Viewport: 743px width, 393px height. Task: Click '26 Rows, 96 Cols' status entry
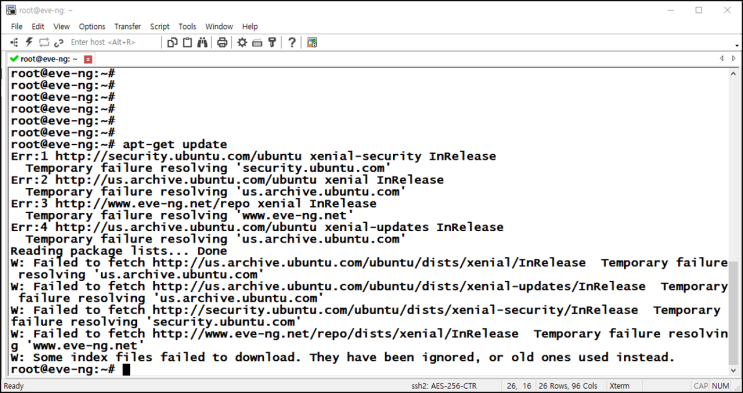568,386
